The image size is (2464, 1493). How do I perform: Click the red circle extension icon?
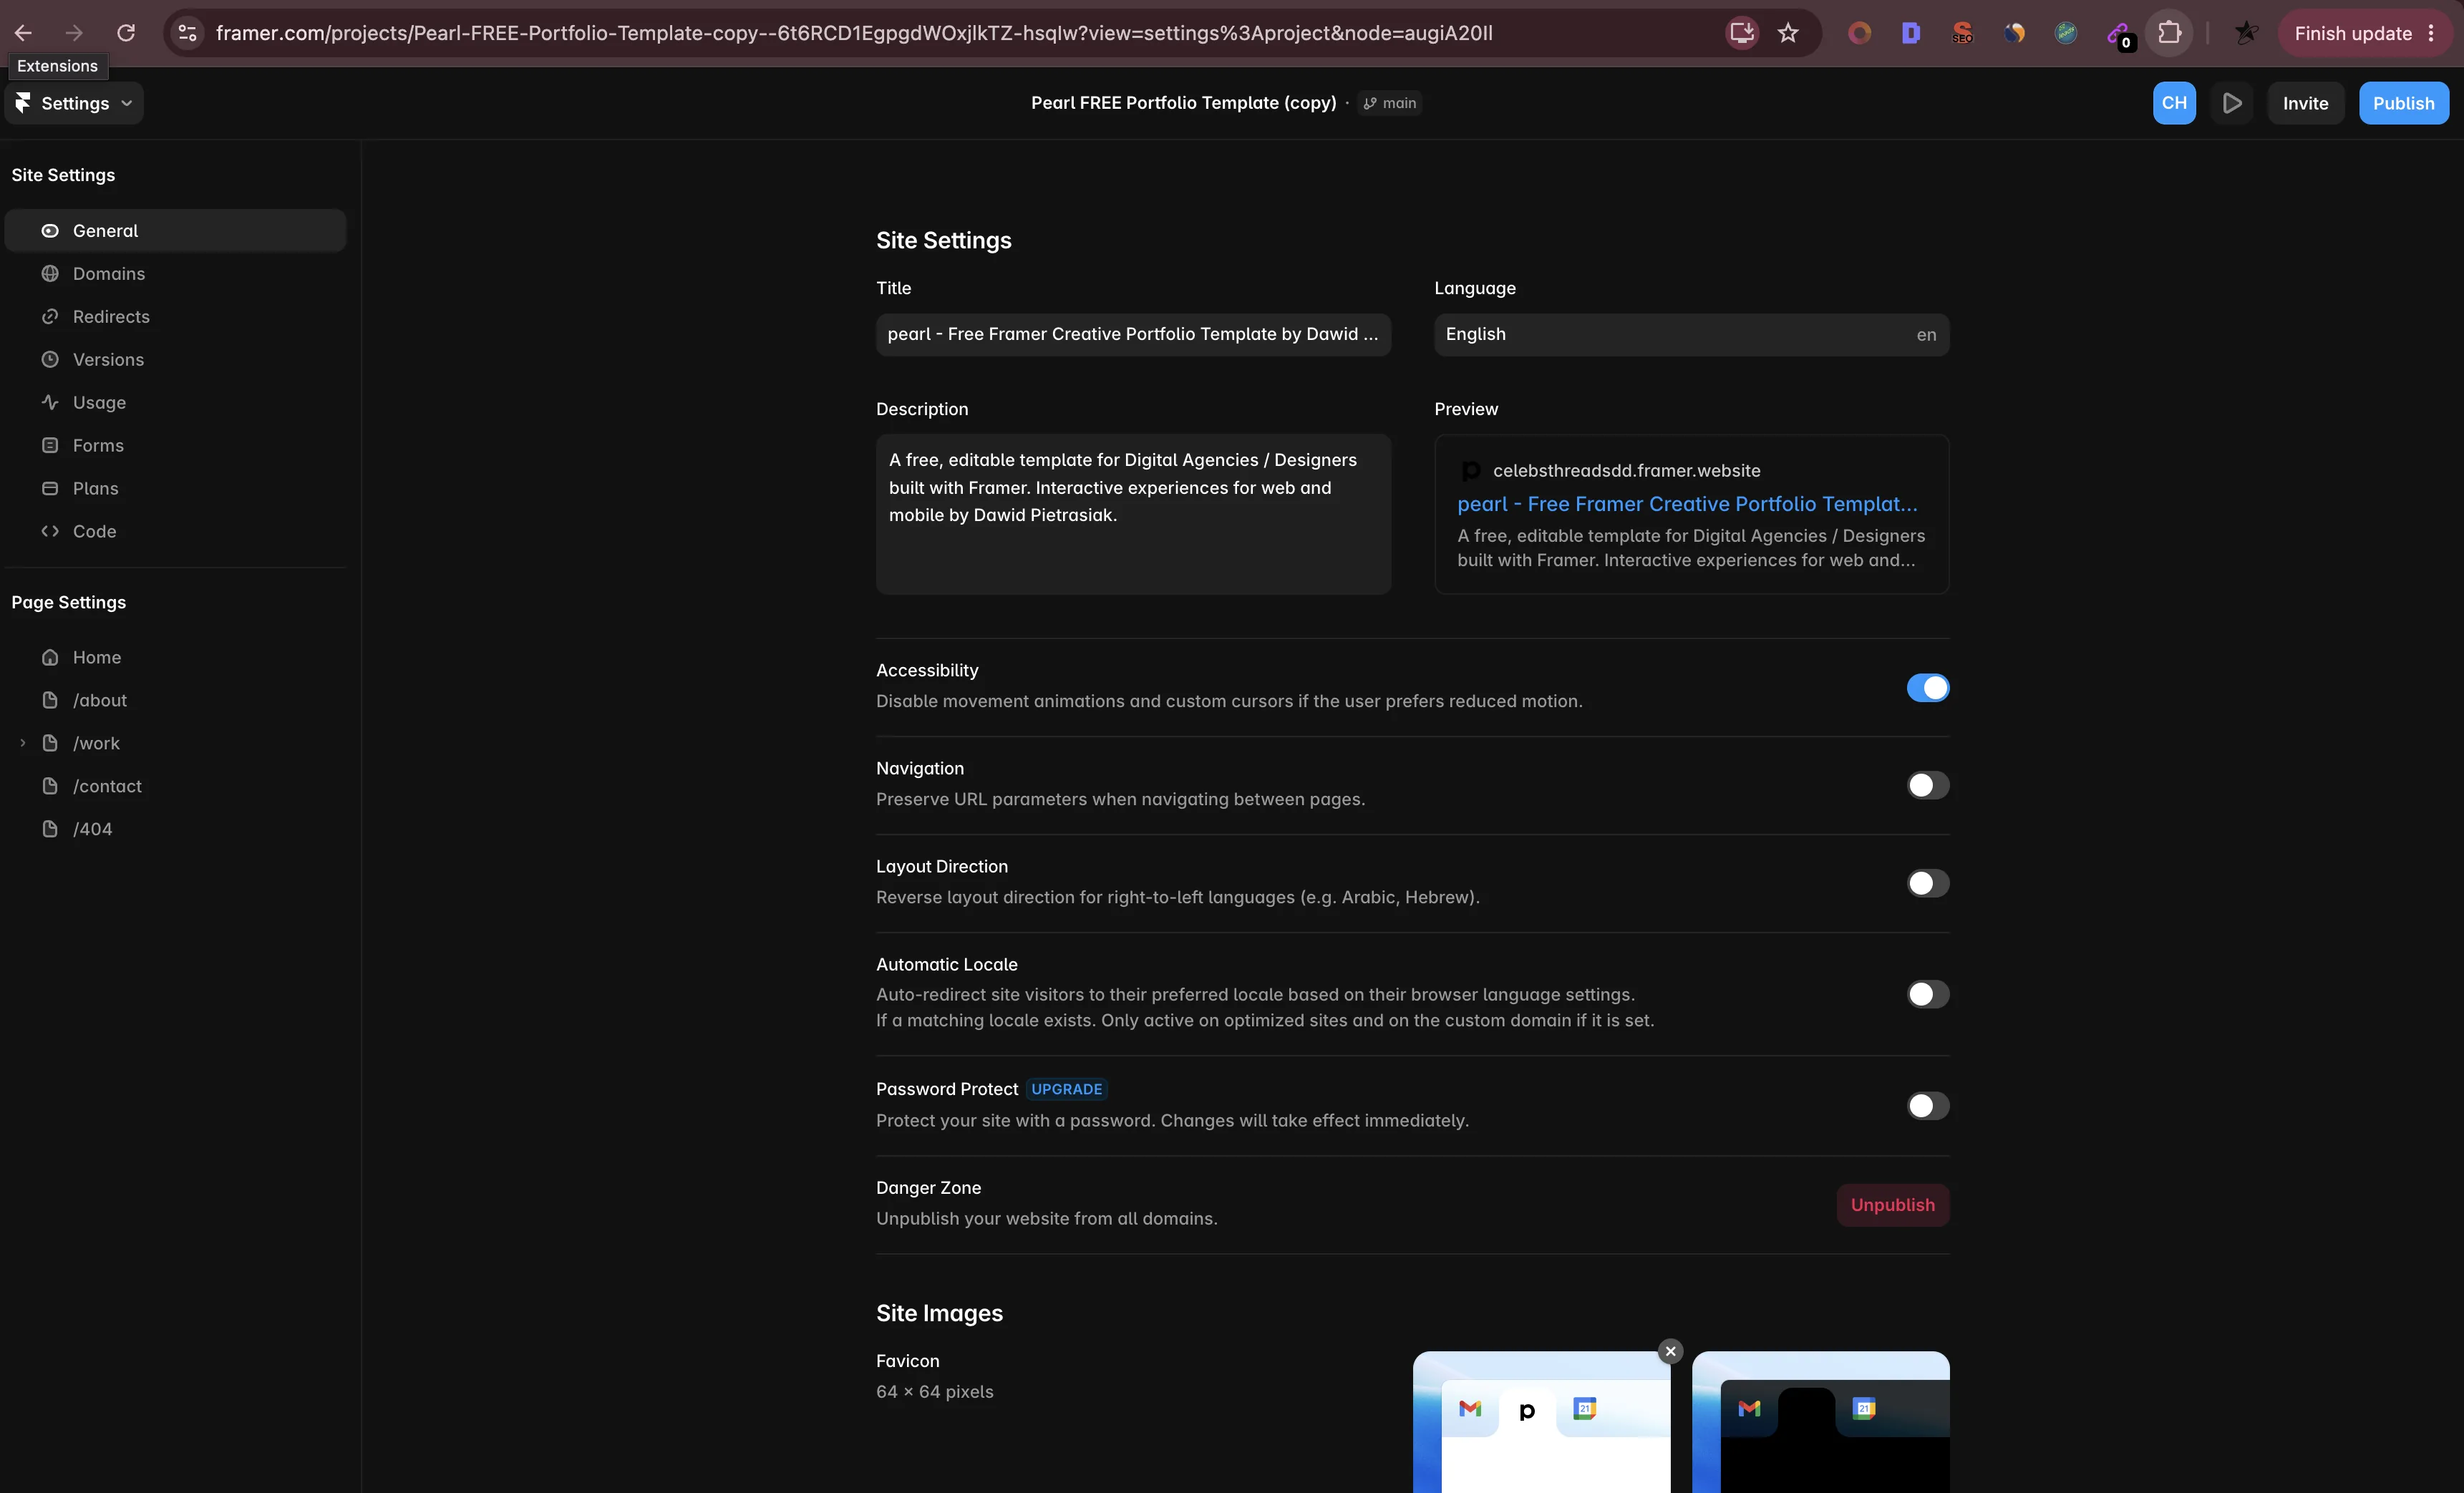point(1859,33)
